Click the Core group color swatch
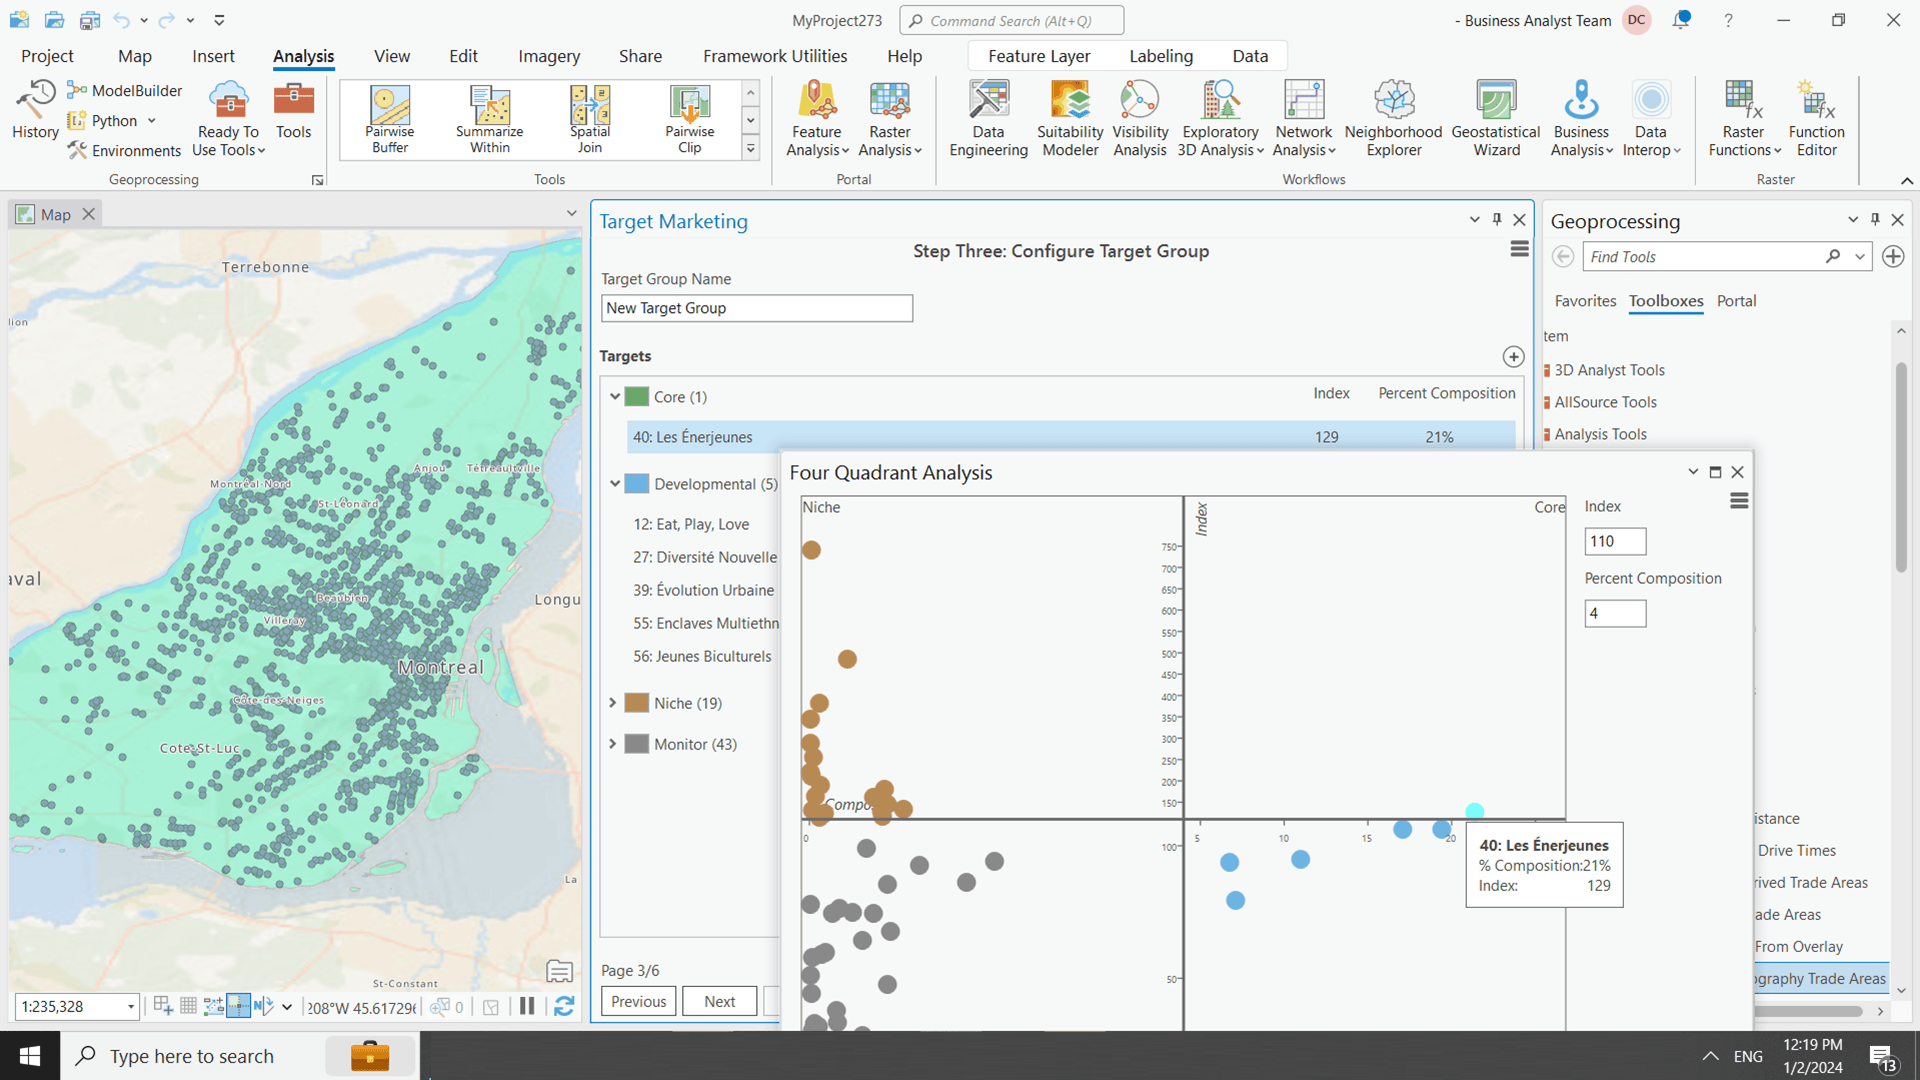This screenshot has width=1920, height=1080. 636,396
